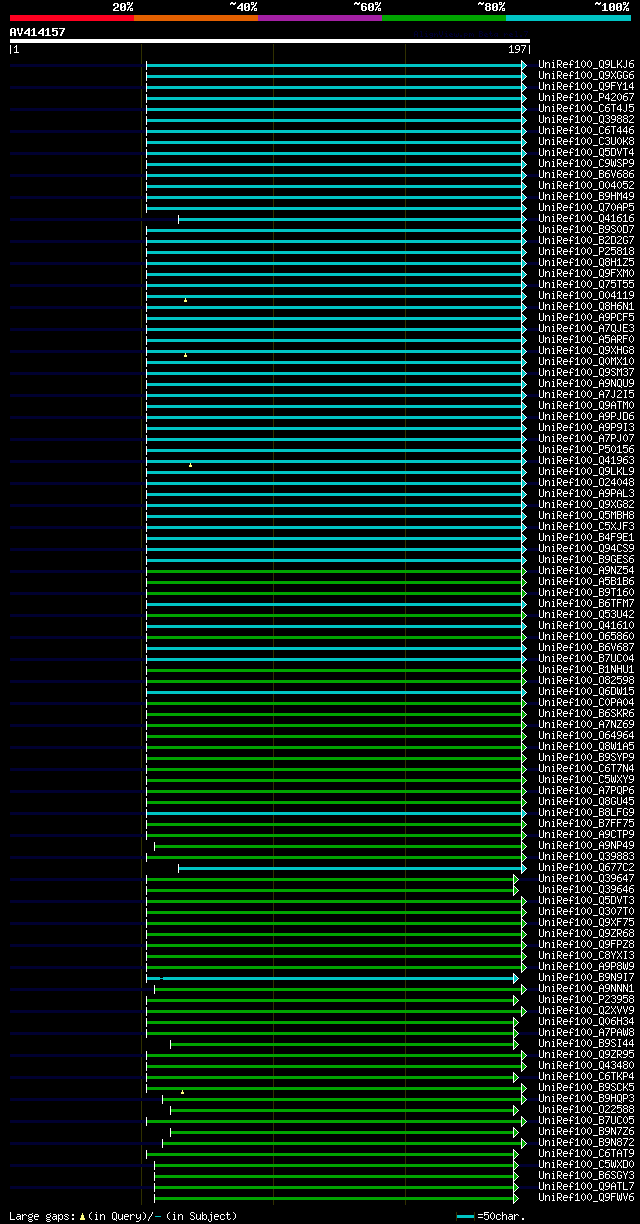Open hit UniRef100_C3U0K8
Viewport: 640px width, 1224px height.
point(586,141)
